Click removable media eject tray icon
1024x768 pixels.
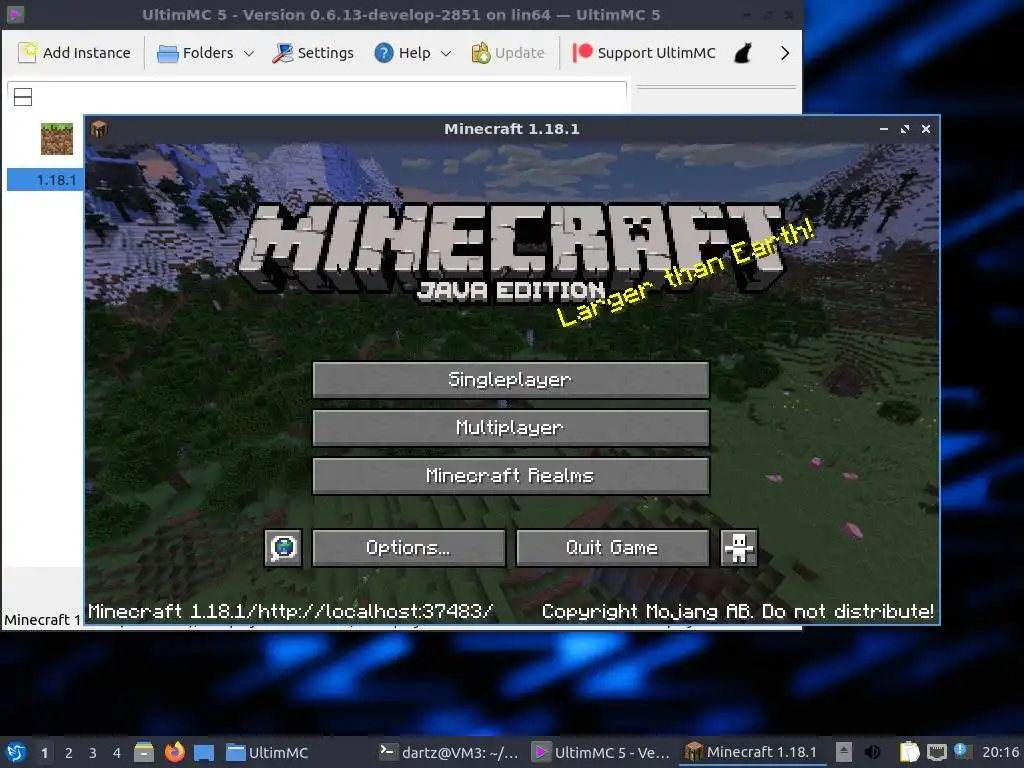[x=844, y=752]
